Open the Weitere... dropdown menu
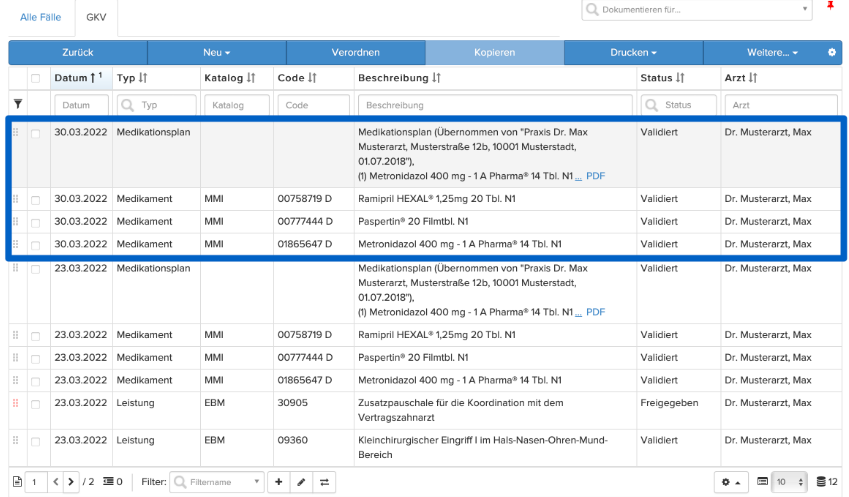 point(772,53)
